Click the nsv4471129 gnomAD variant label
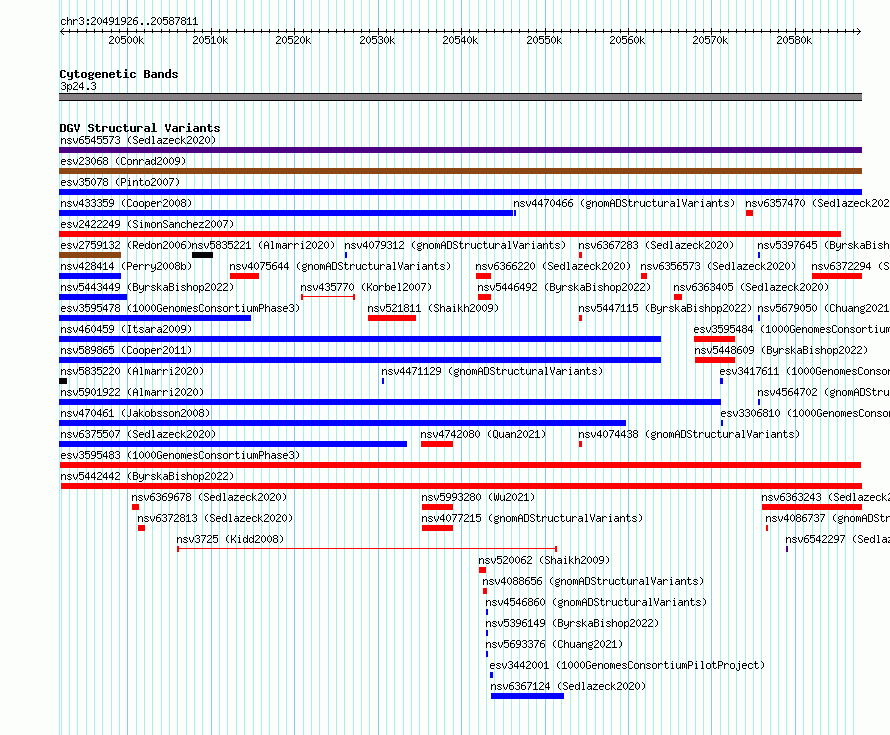890x735 pixels. click(x=492, y=371)
